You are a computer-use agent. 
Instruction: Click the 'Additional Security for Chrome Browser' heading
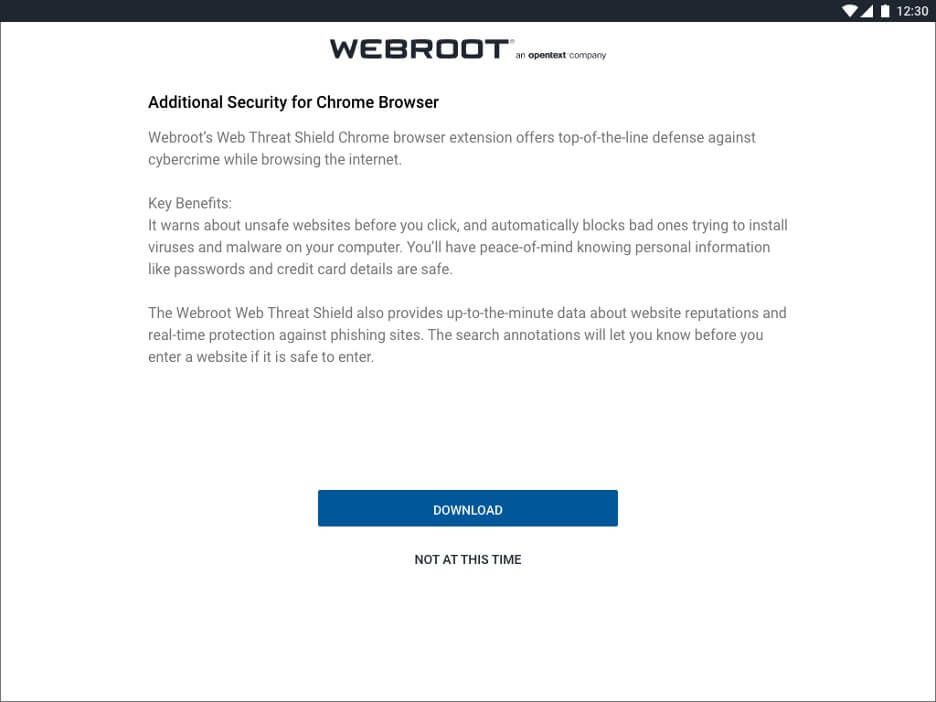(x=293, y=102)
